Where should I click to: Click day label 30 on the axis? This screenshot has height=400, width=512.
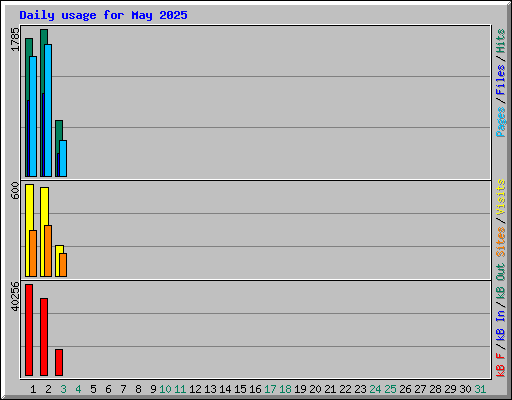click(x=465, y=389)
